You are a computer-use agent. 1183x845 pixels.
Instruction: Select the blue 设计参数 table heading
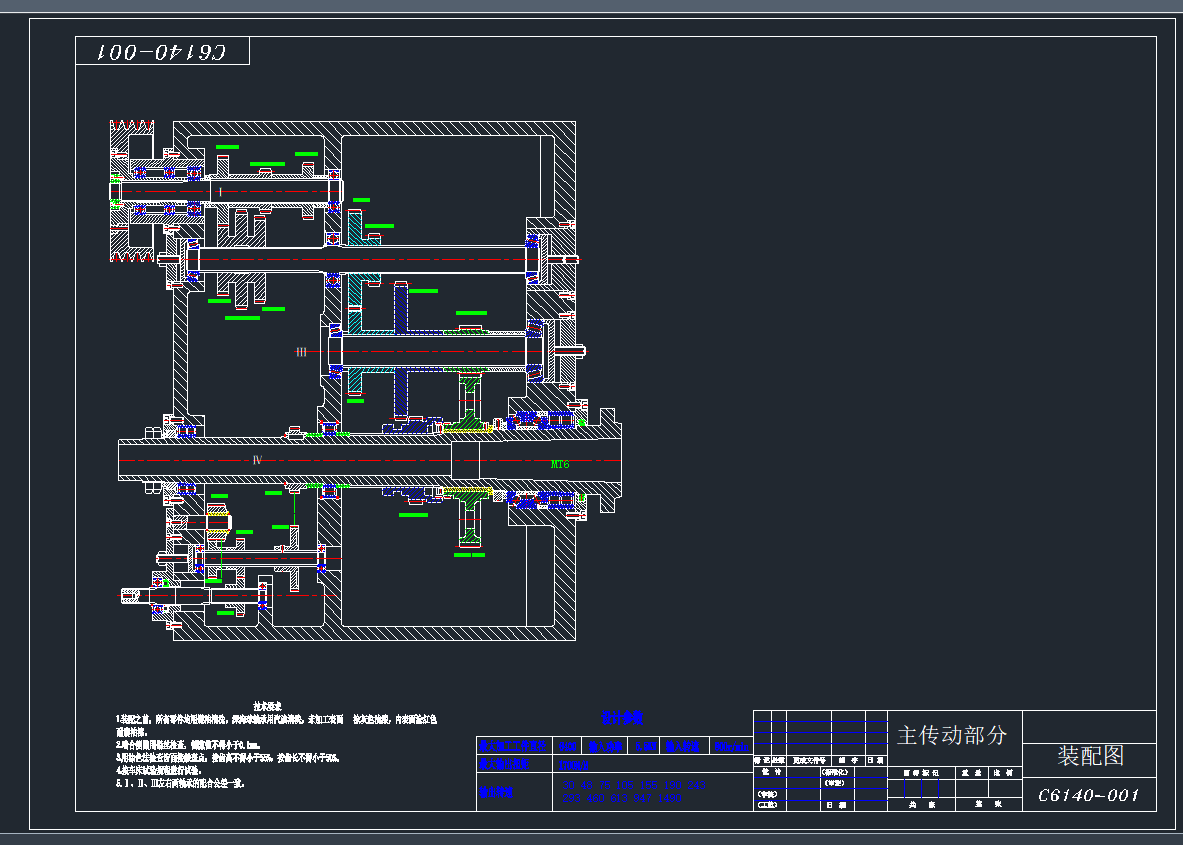point(621,718)
